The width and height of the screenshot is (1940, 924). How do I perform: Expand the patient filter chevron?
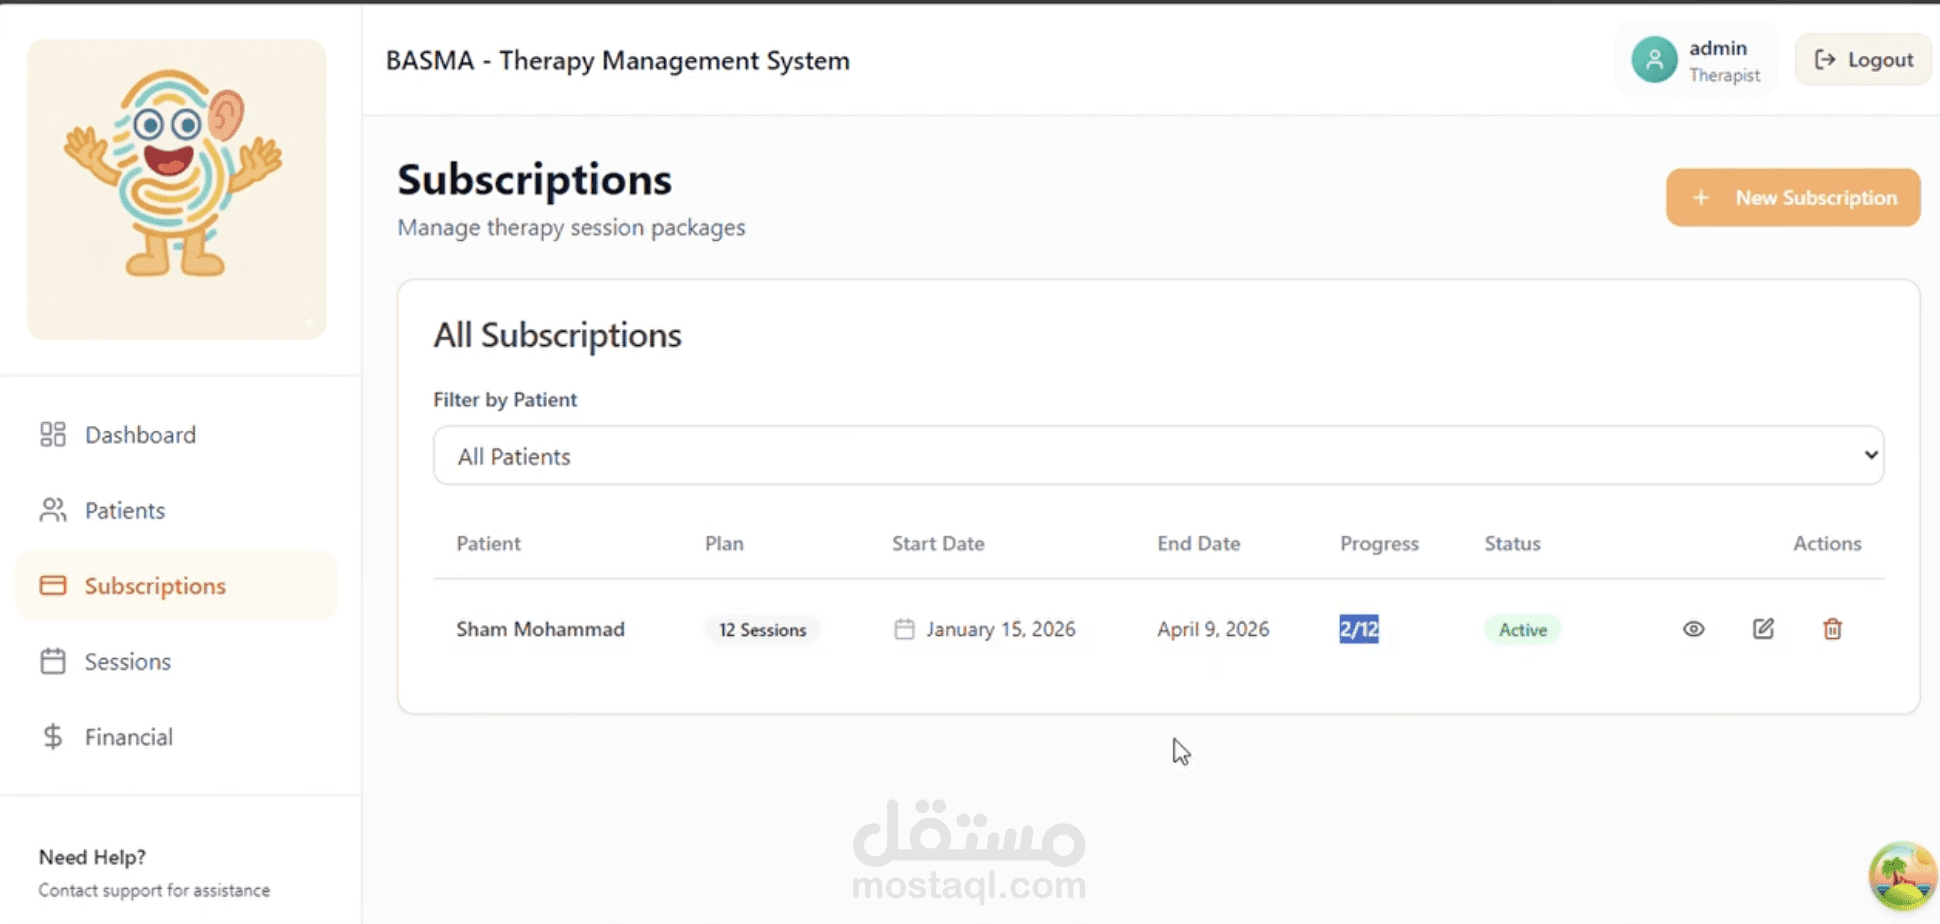click(x=1871, y=455)
